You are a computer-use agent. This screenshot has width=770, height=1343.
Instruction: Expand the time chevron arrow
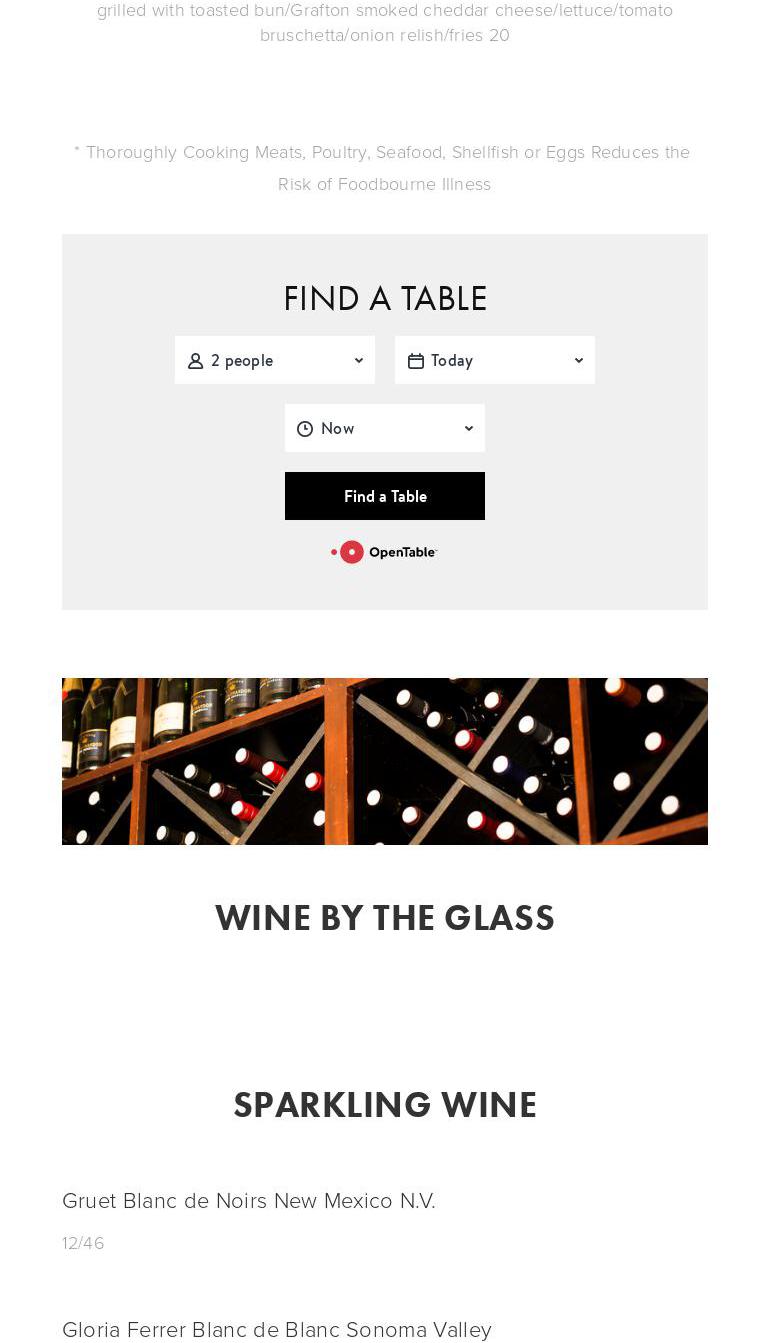(x=469, y=429)
